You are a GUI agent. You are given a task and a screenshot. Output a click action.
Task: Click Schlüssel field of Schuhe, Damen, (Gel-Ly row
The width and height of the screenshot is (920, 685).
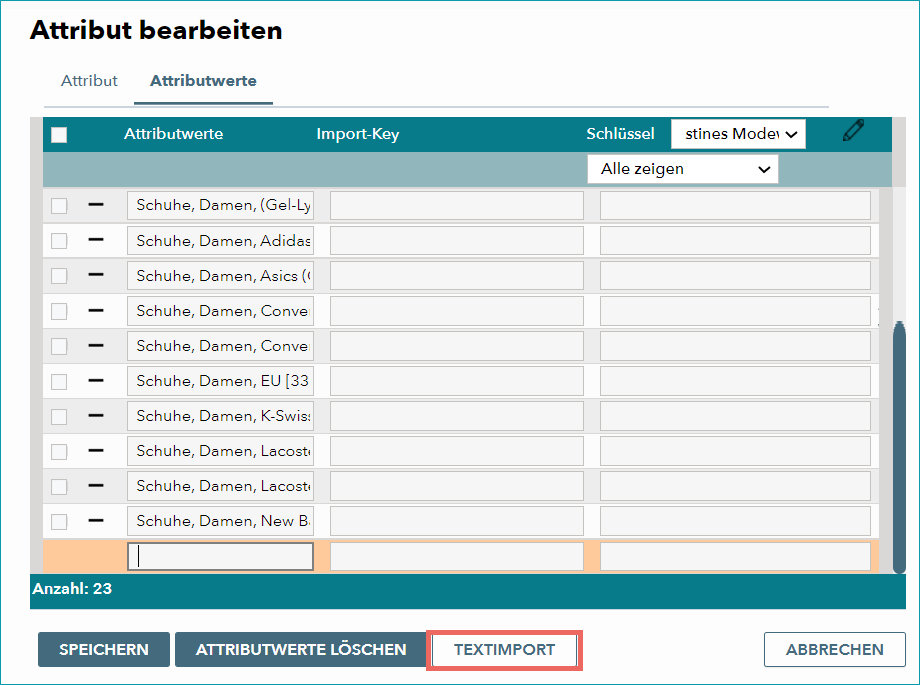coord(735,205)
